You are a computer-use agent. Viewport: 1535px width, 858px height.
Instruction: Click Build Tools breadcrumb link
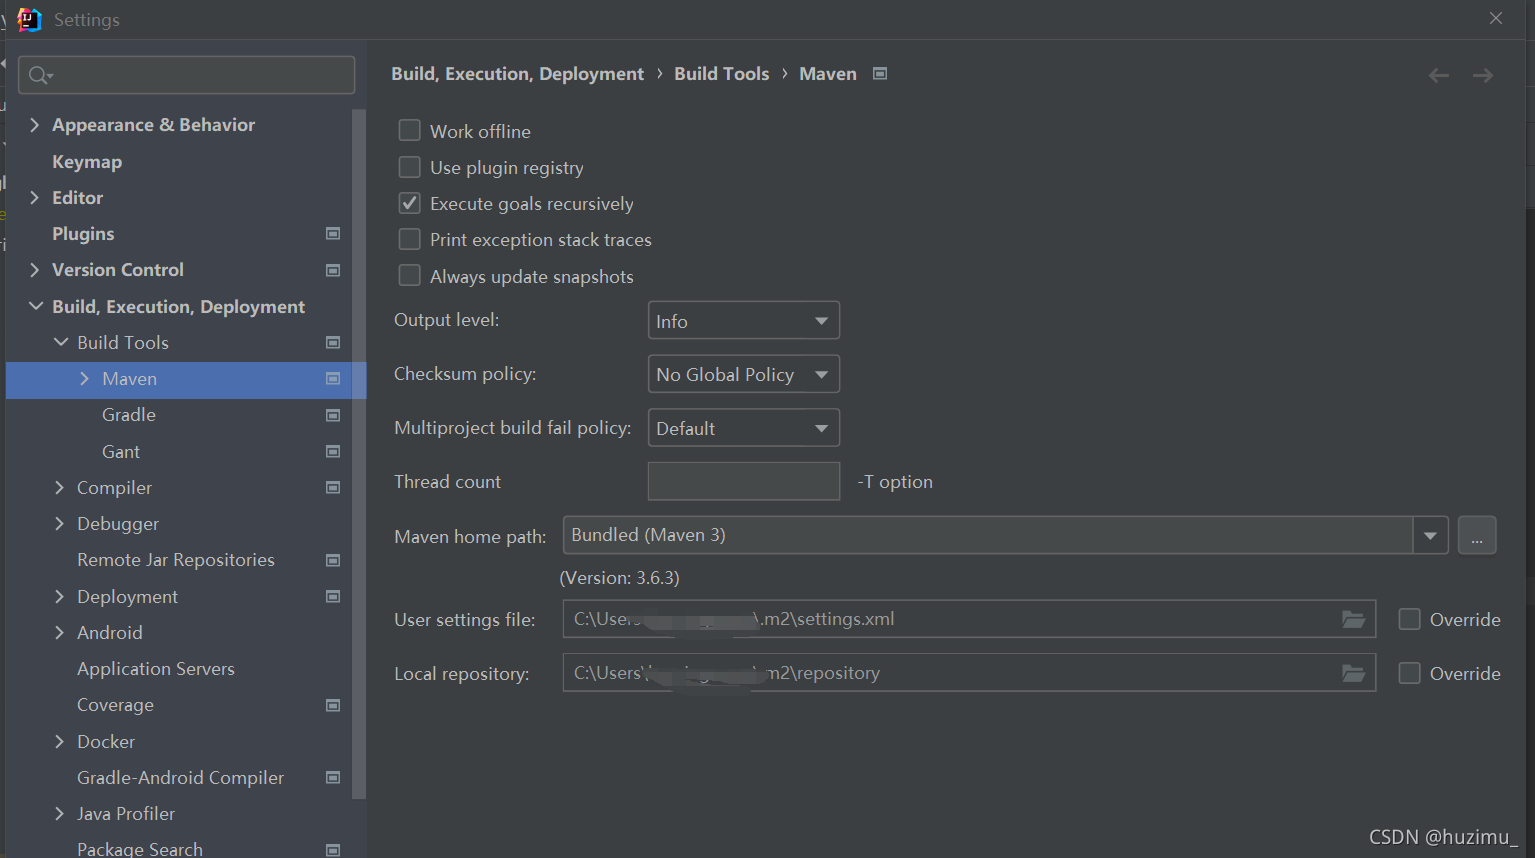pos(722,74)
